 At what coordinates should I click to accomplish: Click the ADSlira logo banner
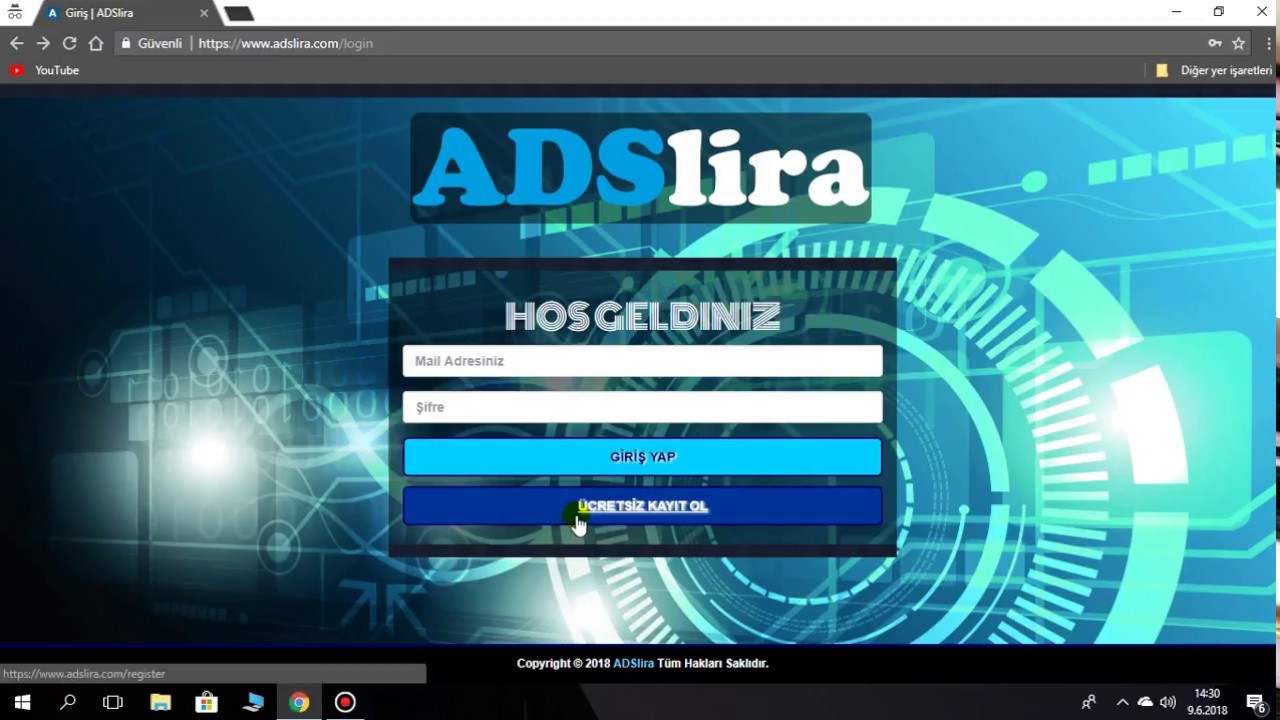[640, 168]
